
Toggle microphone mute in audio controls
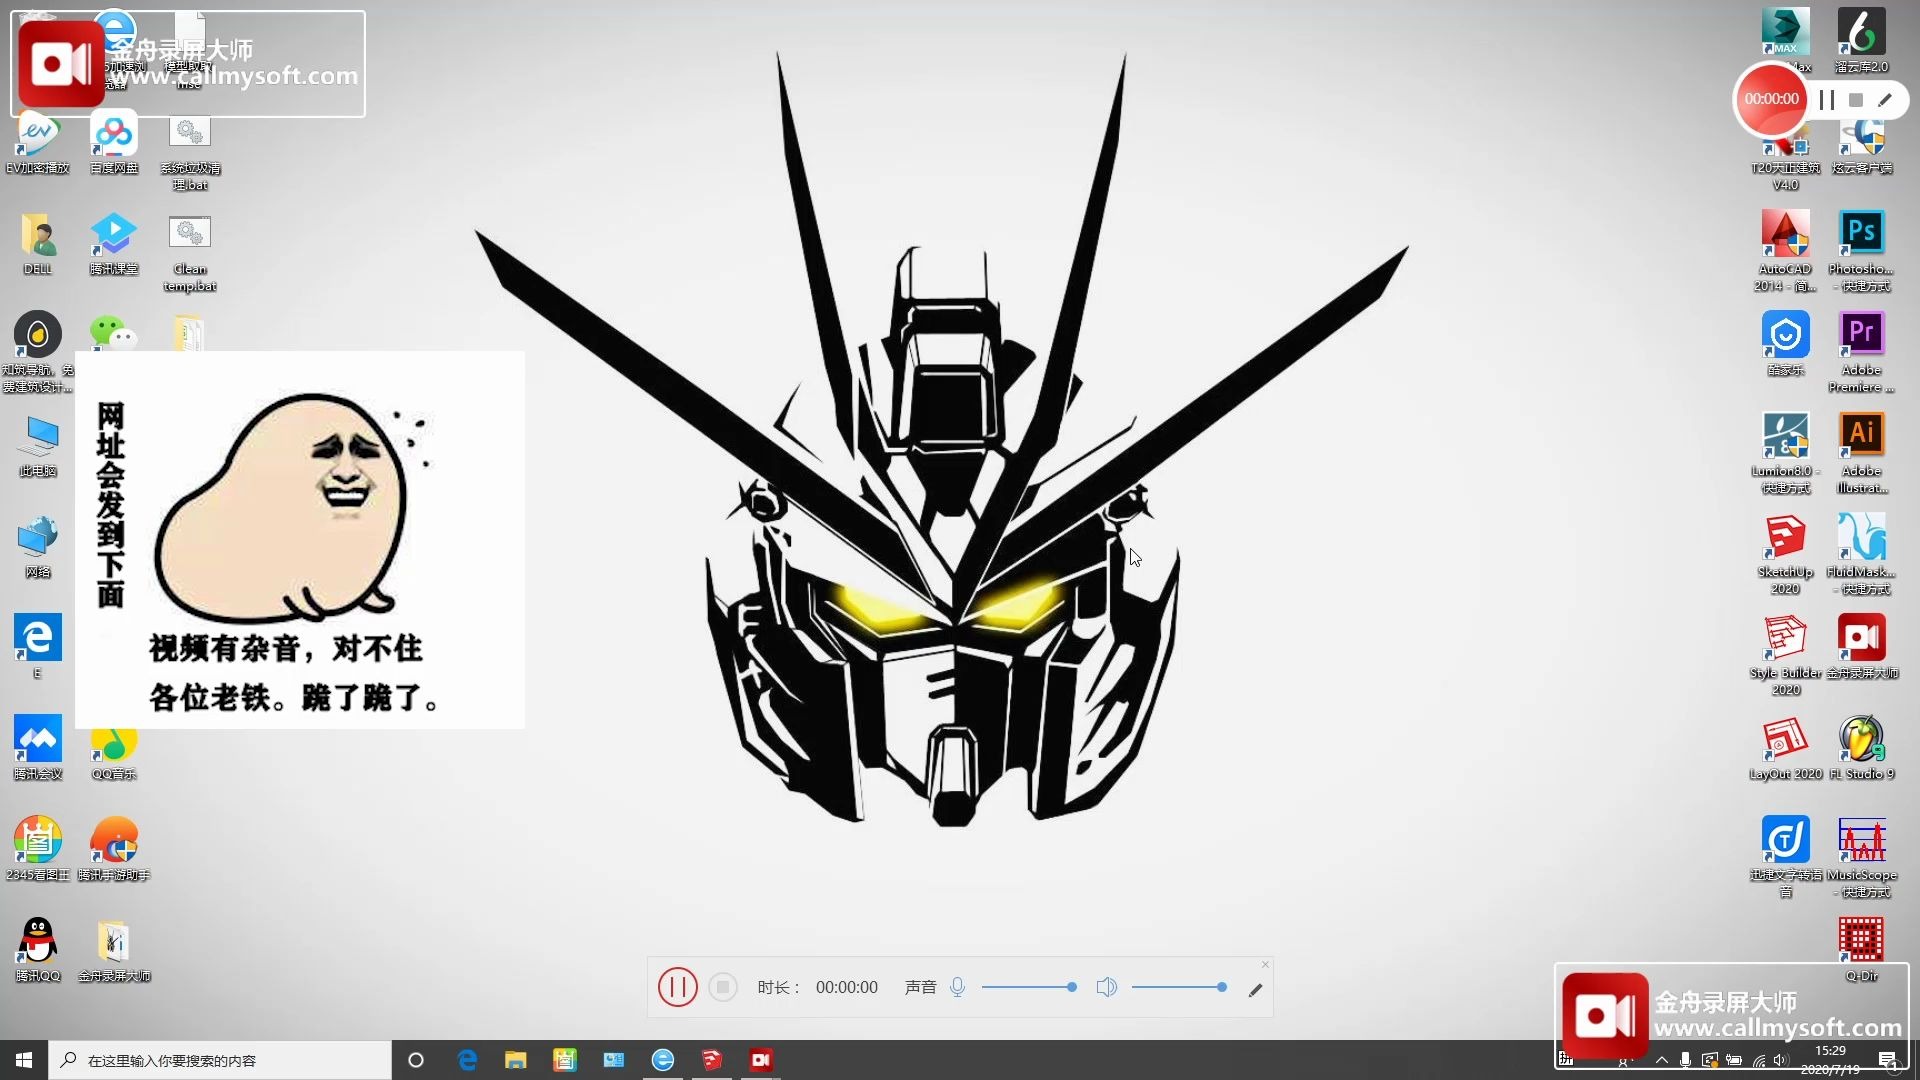coord(959,986)
